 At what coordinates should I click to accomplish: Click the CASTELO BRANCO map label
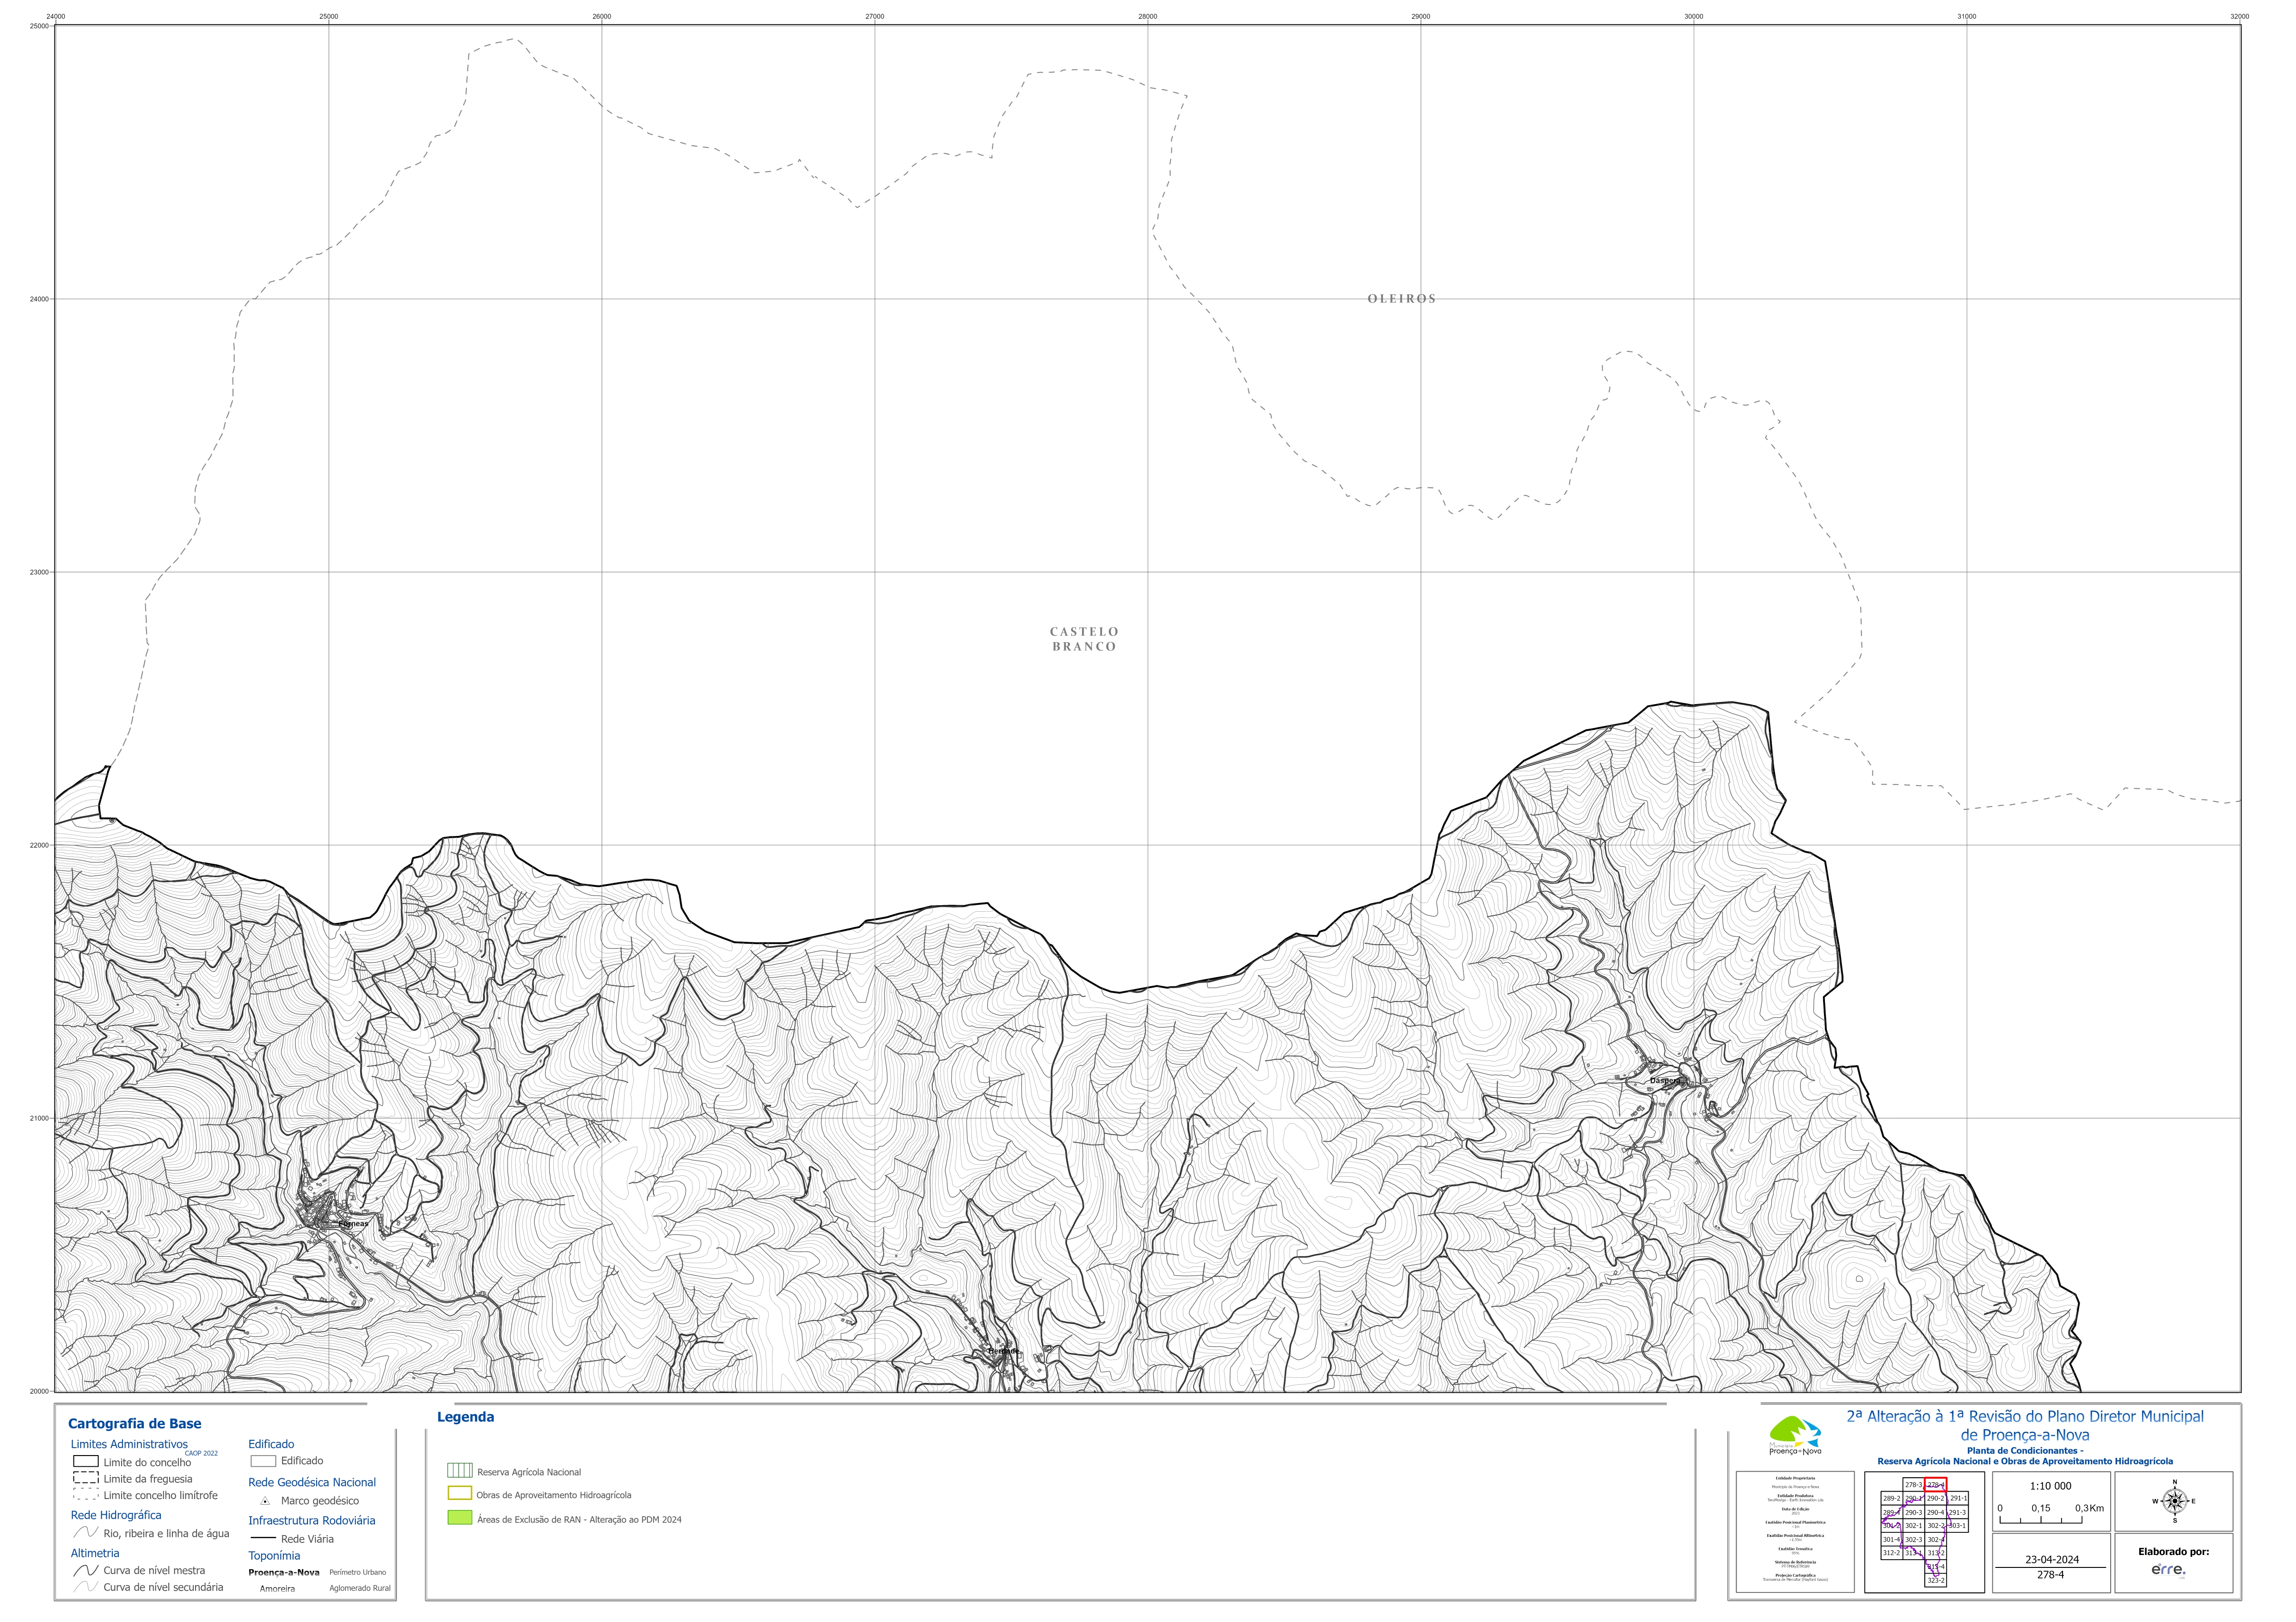tap(1084, 639)
